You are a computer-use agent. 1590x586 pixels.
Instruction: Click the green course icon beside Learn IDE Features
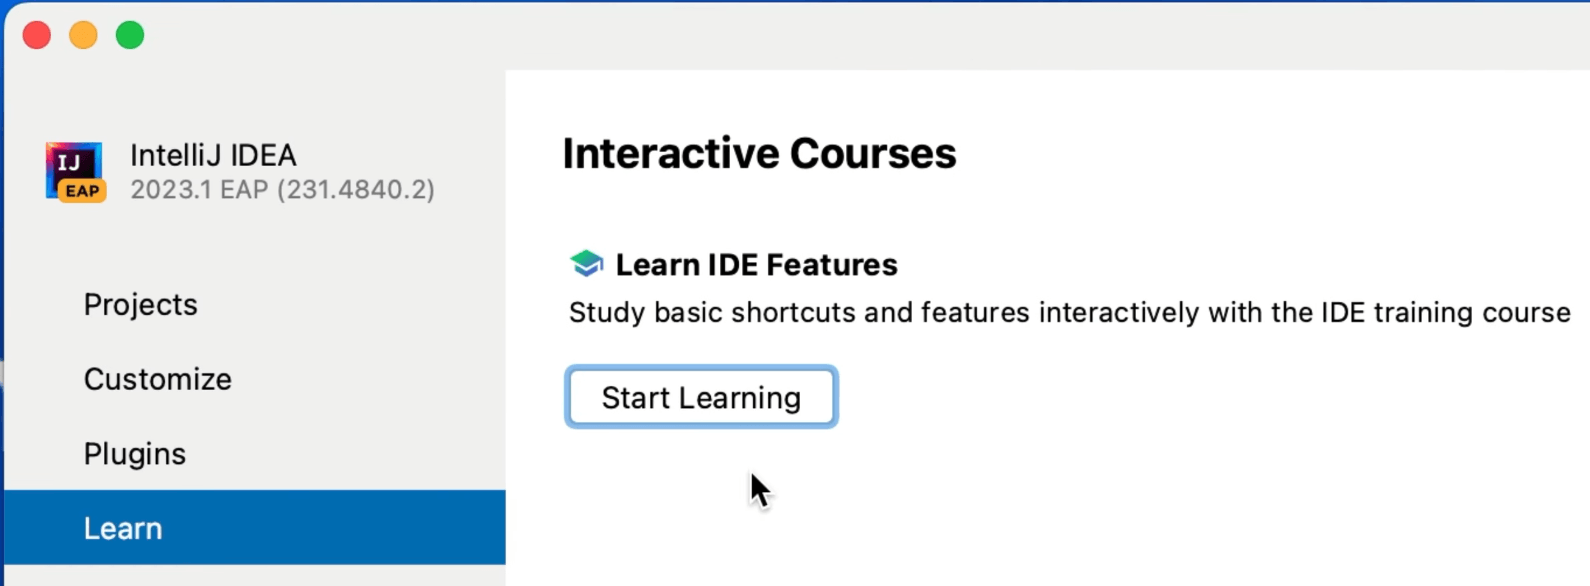(586, 263)
